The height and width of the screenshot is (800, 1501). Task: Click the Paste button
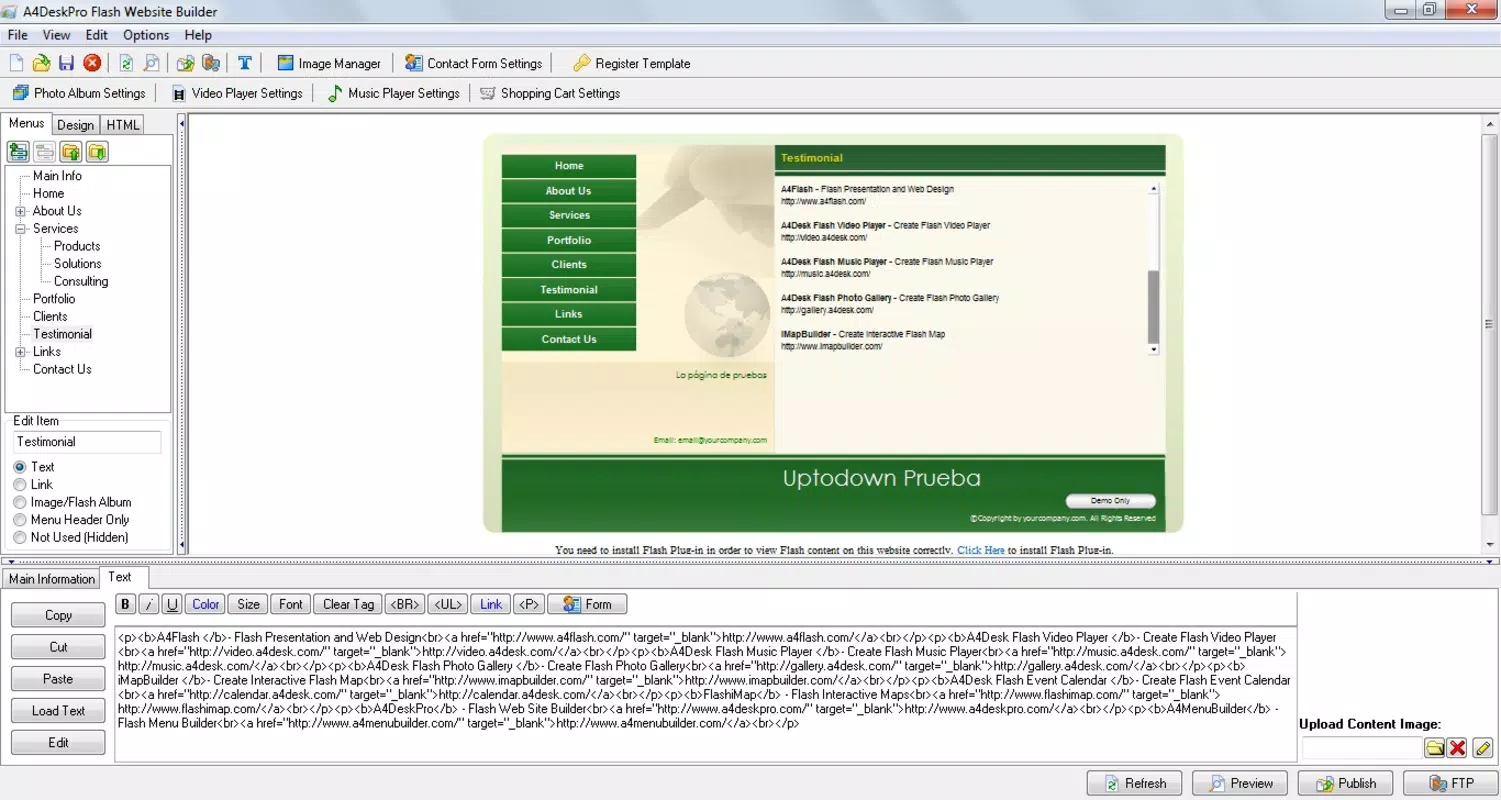tap(58, 679)
